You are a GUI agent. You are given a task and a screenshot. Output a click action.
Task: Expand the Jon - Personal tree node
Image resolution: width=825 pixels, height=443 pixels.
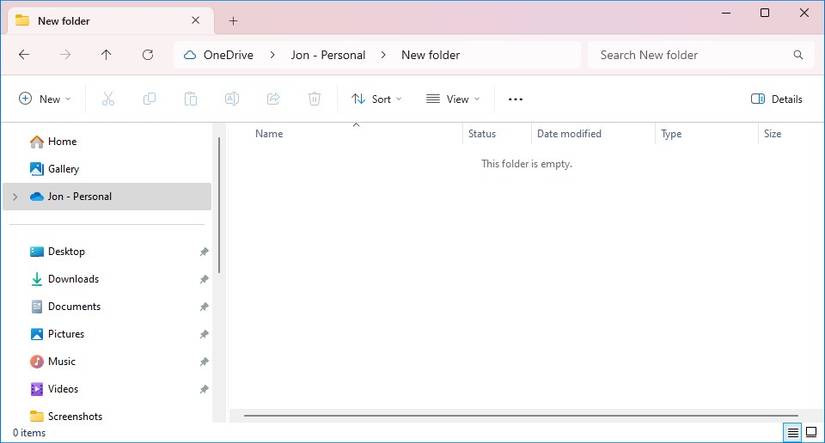point(14,197)
